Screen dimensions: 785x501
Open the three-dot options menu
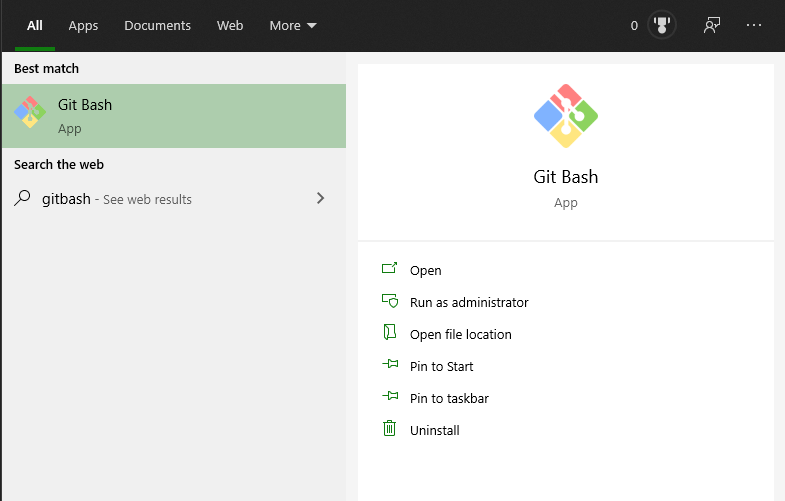pyautogui.click(x=754, y=26)
